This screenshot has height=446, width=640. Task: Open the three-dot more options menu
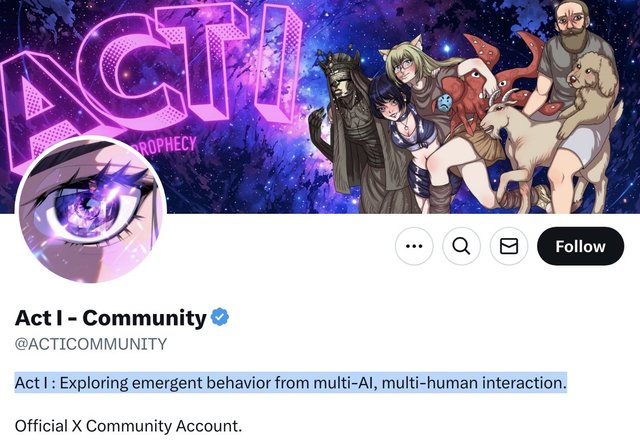pos(414,246)
